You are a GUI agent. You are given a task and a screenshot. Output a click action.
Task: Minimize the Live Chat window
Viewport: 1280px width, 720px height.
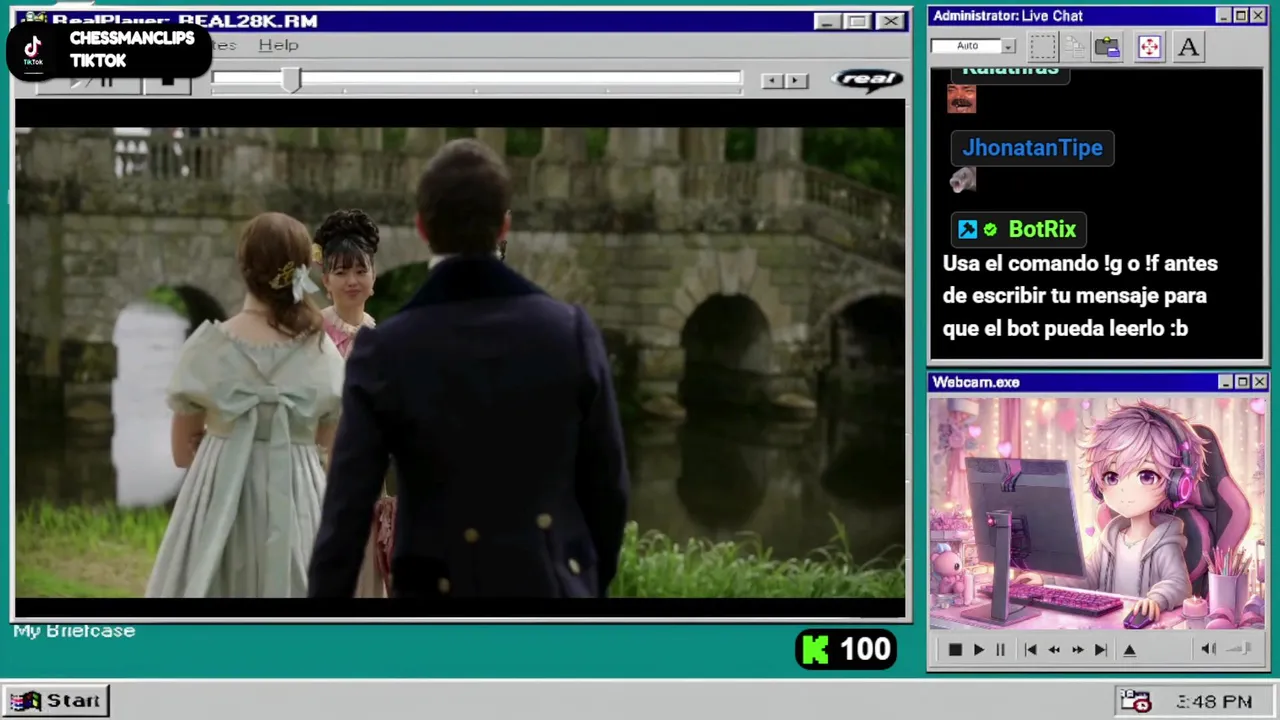point(1224,16)
